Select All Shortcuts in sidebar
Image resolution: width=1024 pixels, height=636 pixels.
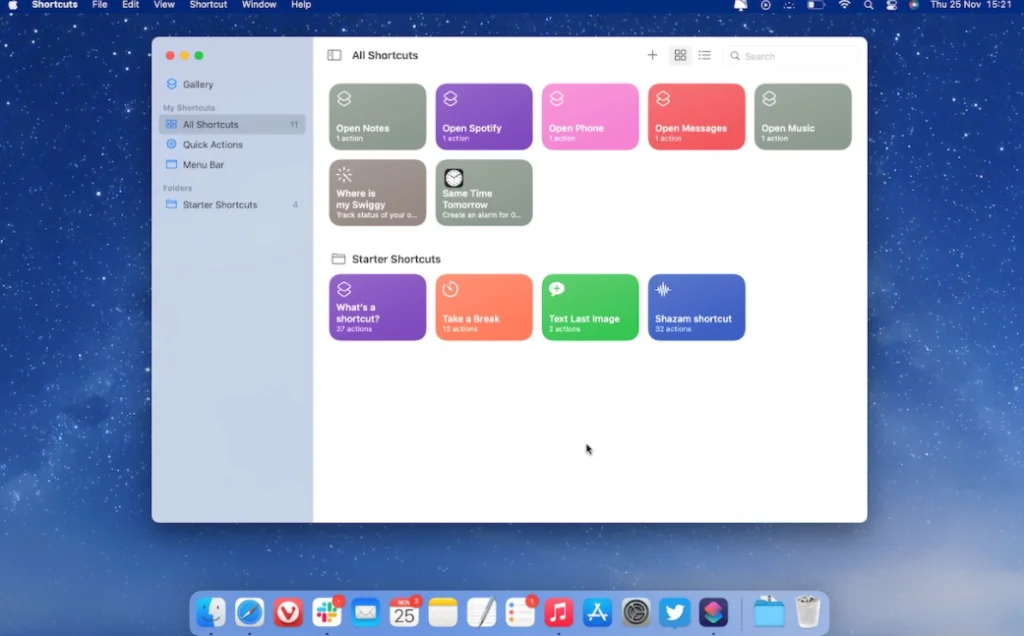(232, 124)
